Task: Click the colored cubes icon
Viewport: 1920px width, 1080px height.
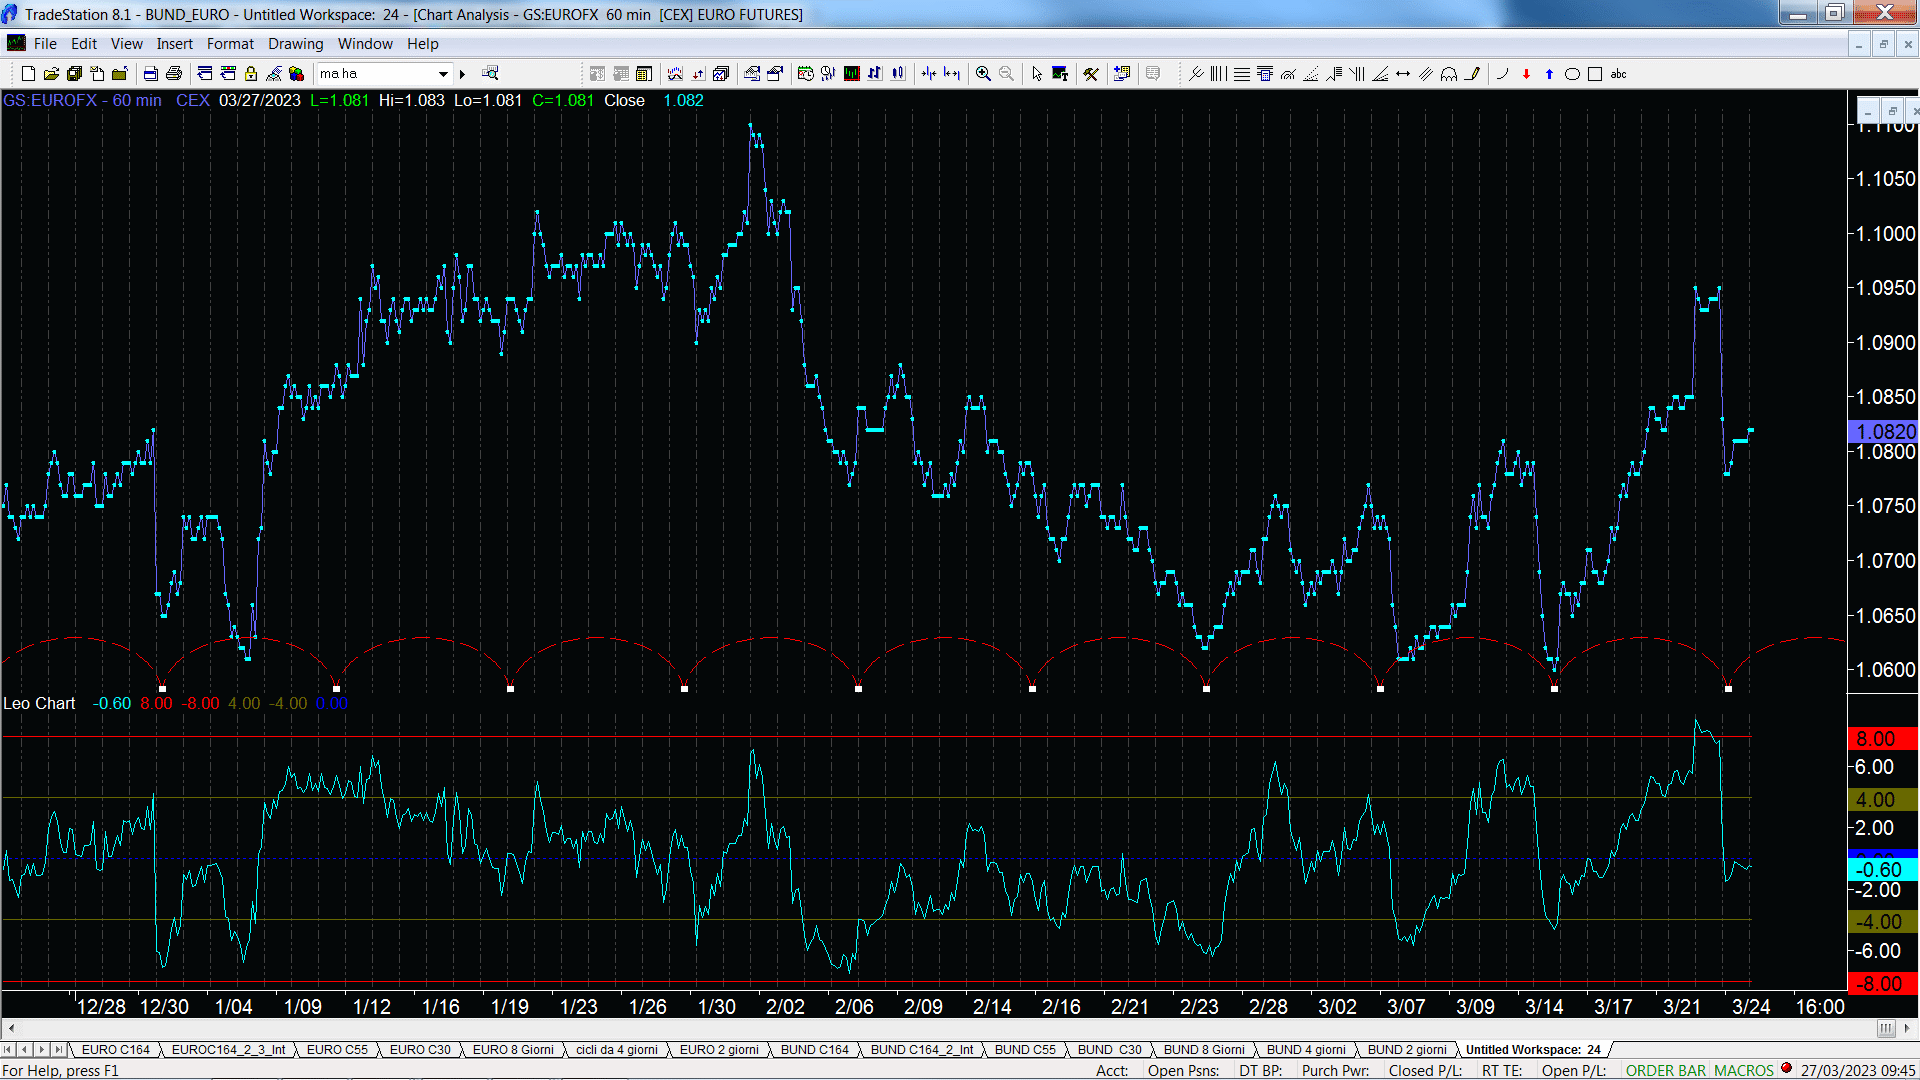Action: (296, 74)
